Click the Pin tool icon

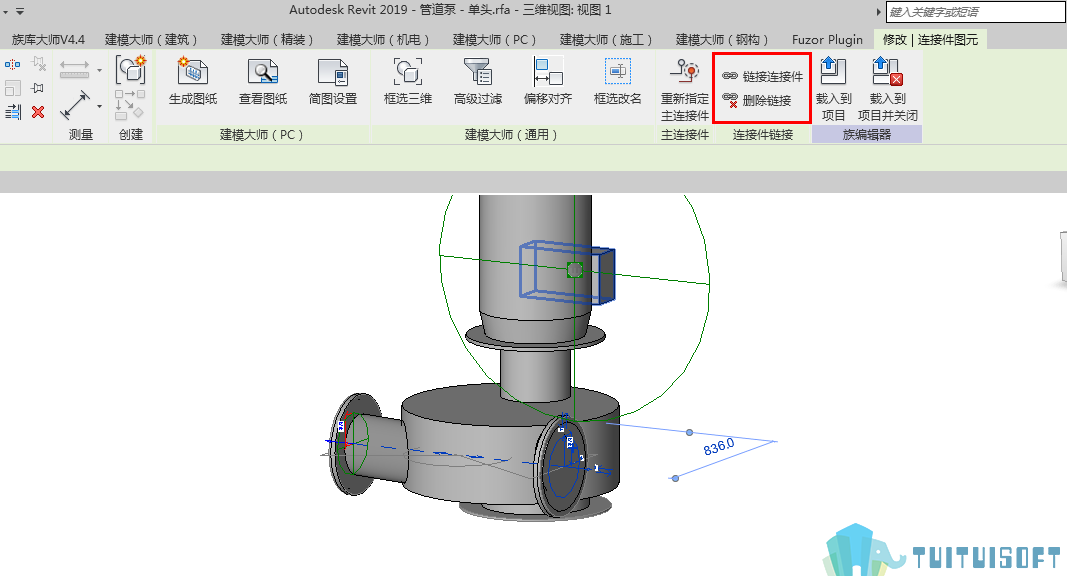pos(38,88)
